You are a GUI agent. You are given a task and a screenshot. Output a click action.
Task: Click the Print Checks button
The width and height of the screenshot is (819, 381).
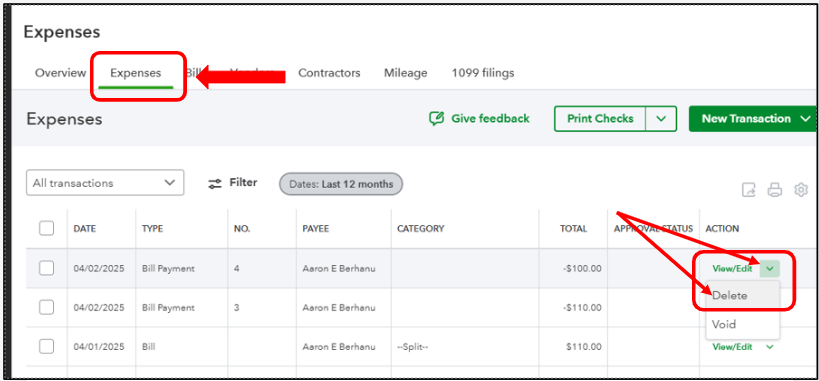tap(600, 119)
